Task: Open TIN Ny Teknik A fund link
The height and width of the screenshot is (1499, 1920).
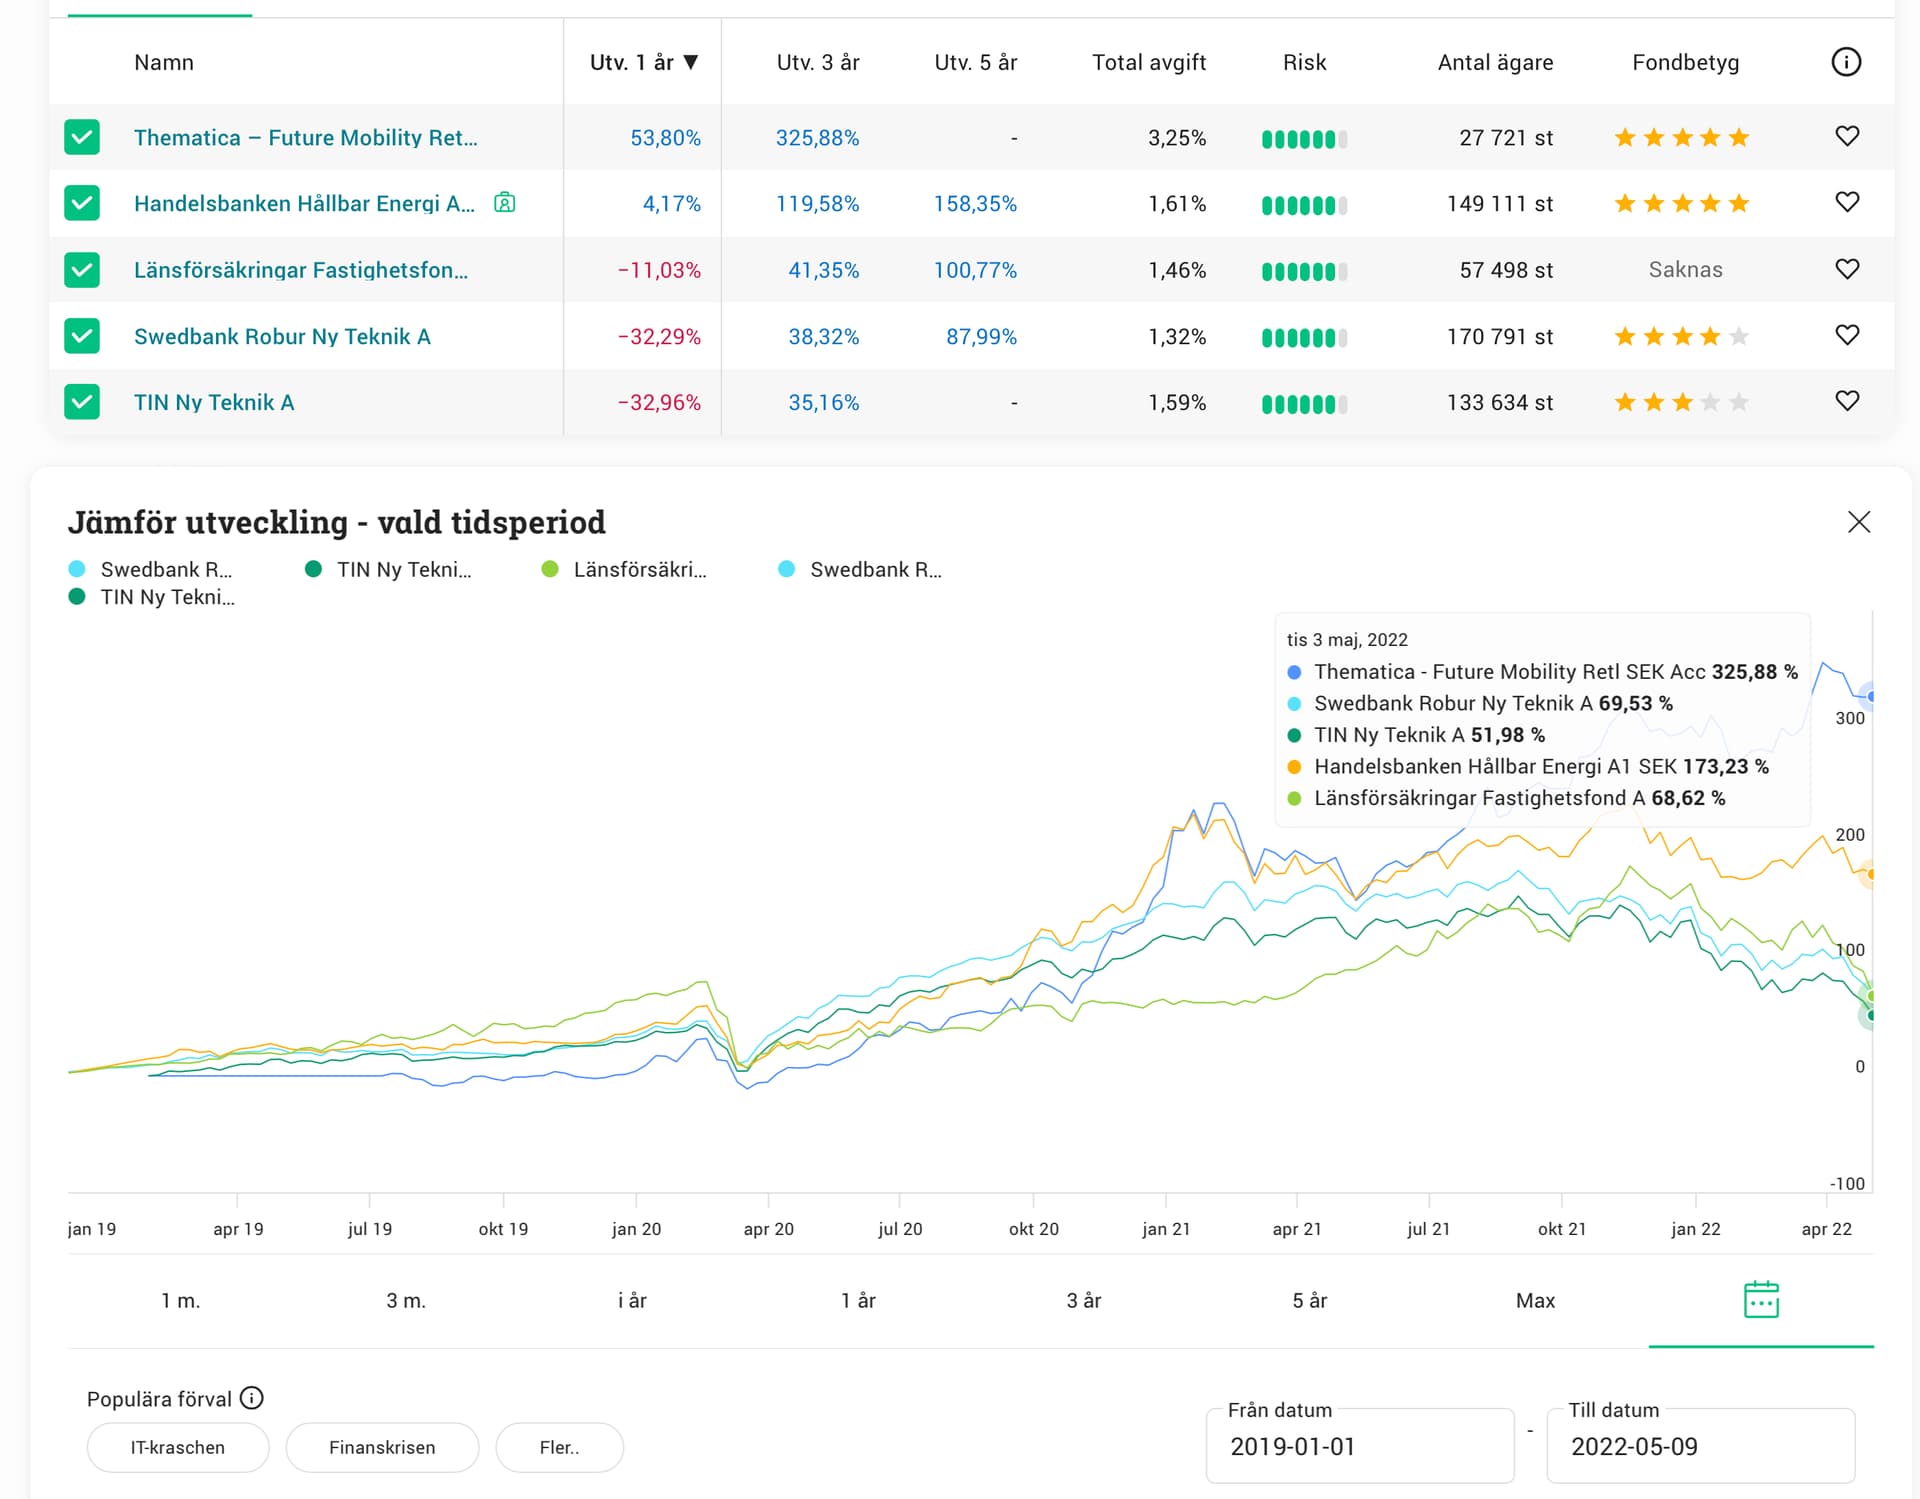Action: tap(214, 402)
